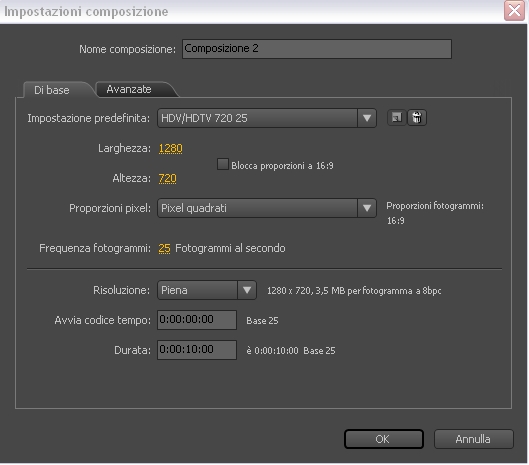The image size is (529, 465).
Task: Click the frame rate value 25
Action: pos(164,248)
